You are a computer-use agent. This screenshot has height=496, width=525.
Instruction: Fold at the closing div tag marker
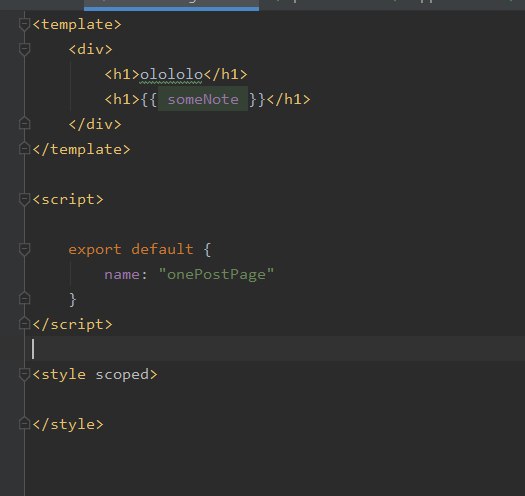coord(24,124)
